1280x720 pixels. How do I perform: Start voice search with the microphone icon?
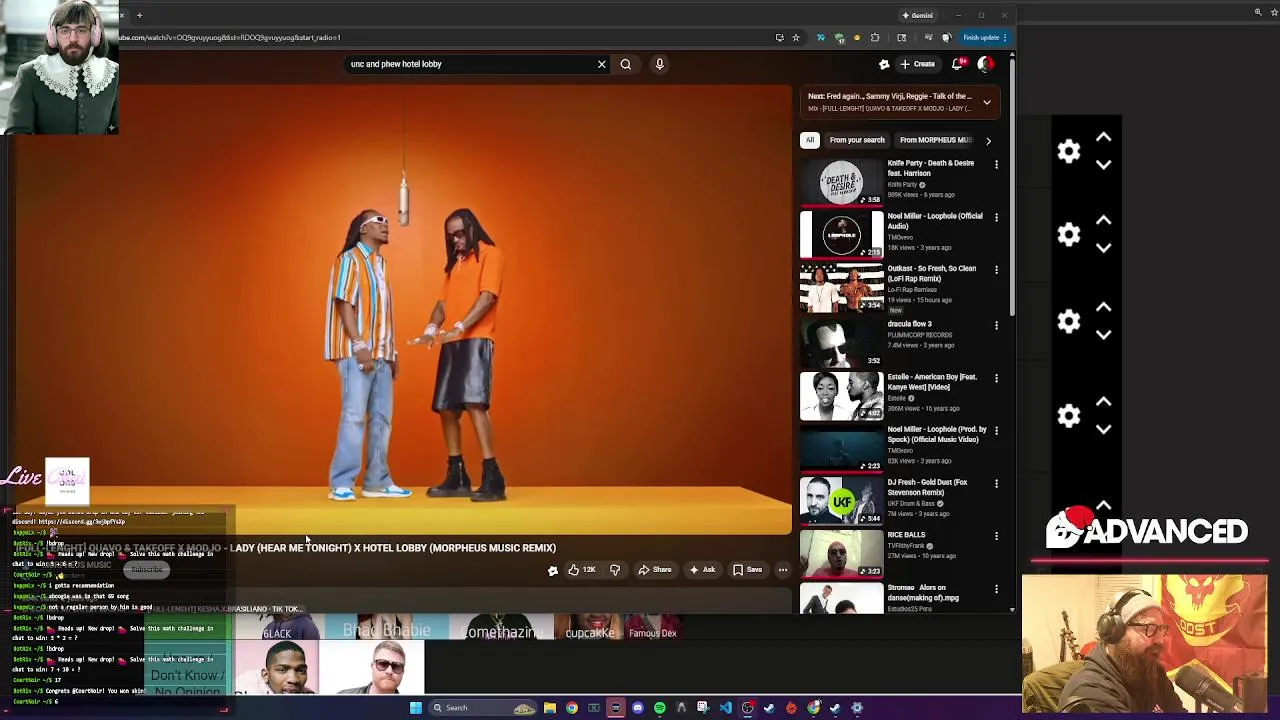pyautogui.click(x=659, y=64)
